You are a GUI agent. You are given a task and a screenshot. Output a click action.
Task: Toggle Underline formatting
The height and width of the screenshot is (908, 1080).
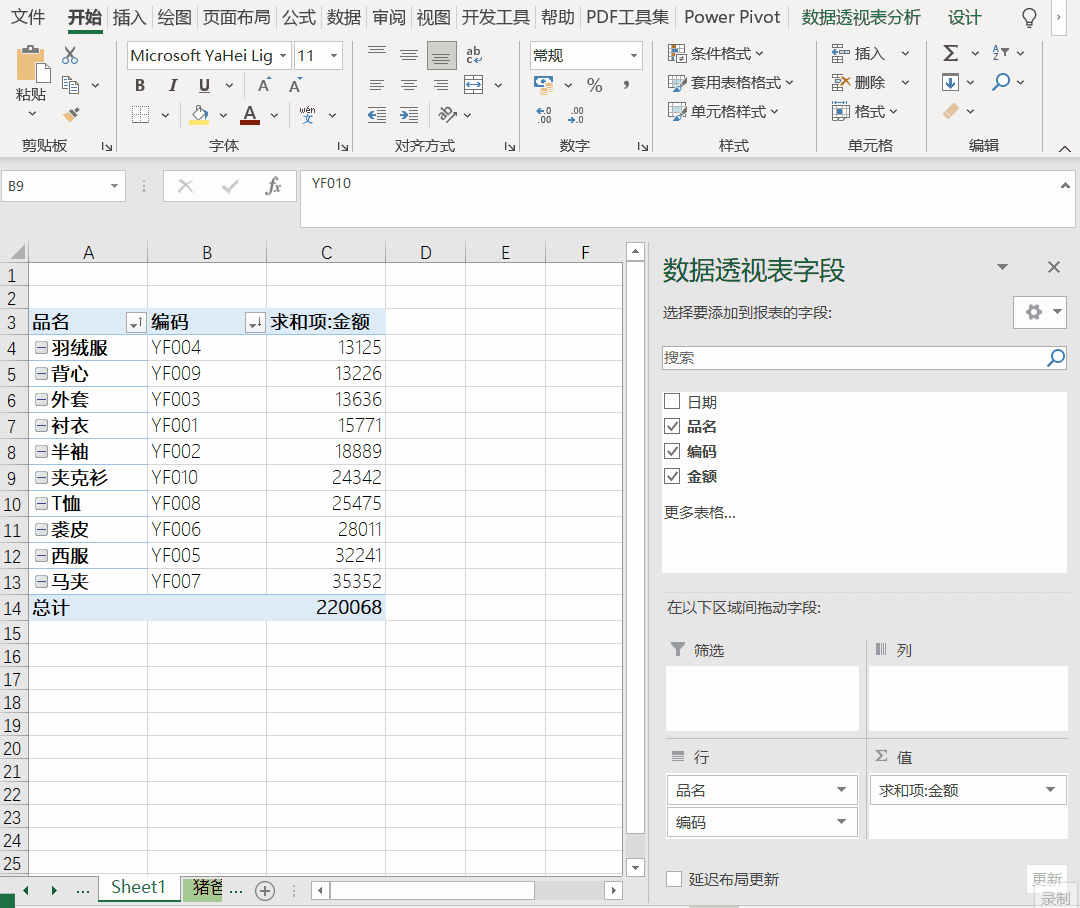tap(205, 85)
